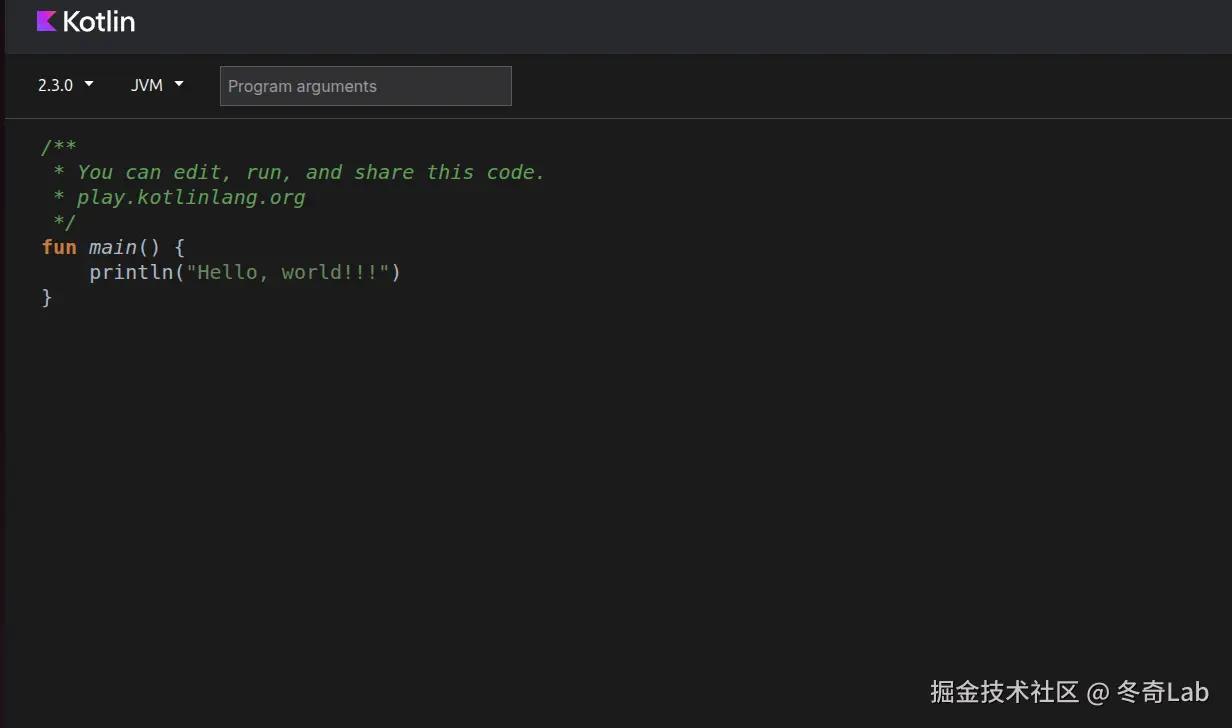Select the purple K mark in the header
1232x728 pixels.
[44, 20]
